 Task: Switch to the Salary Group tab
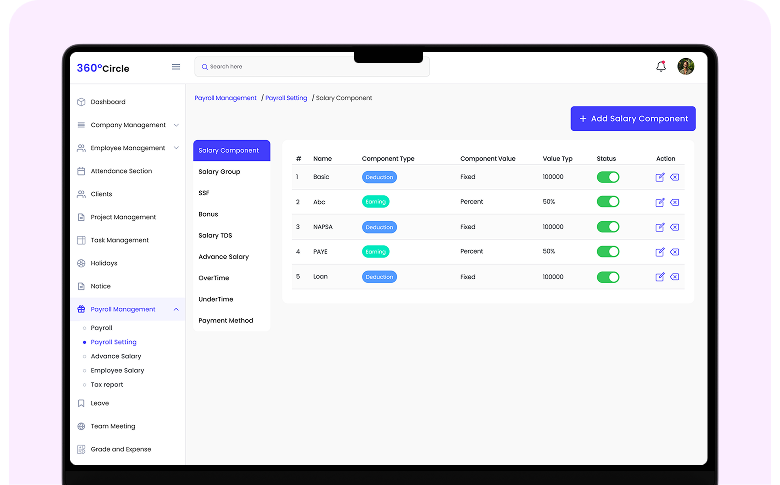coord(219,172)
